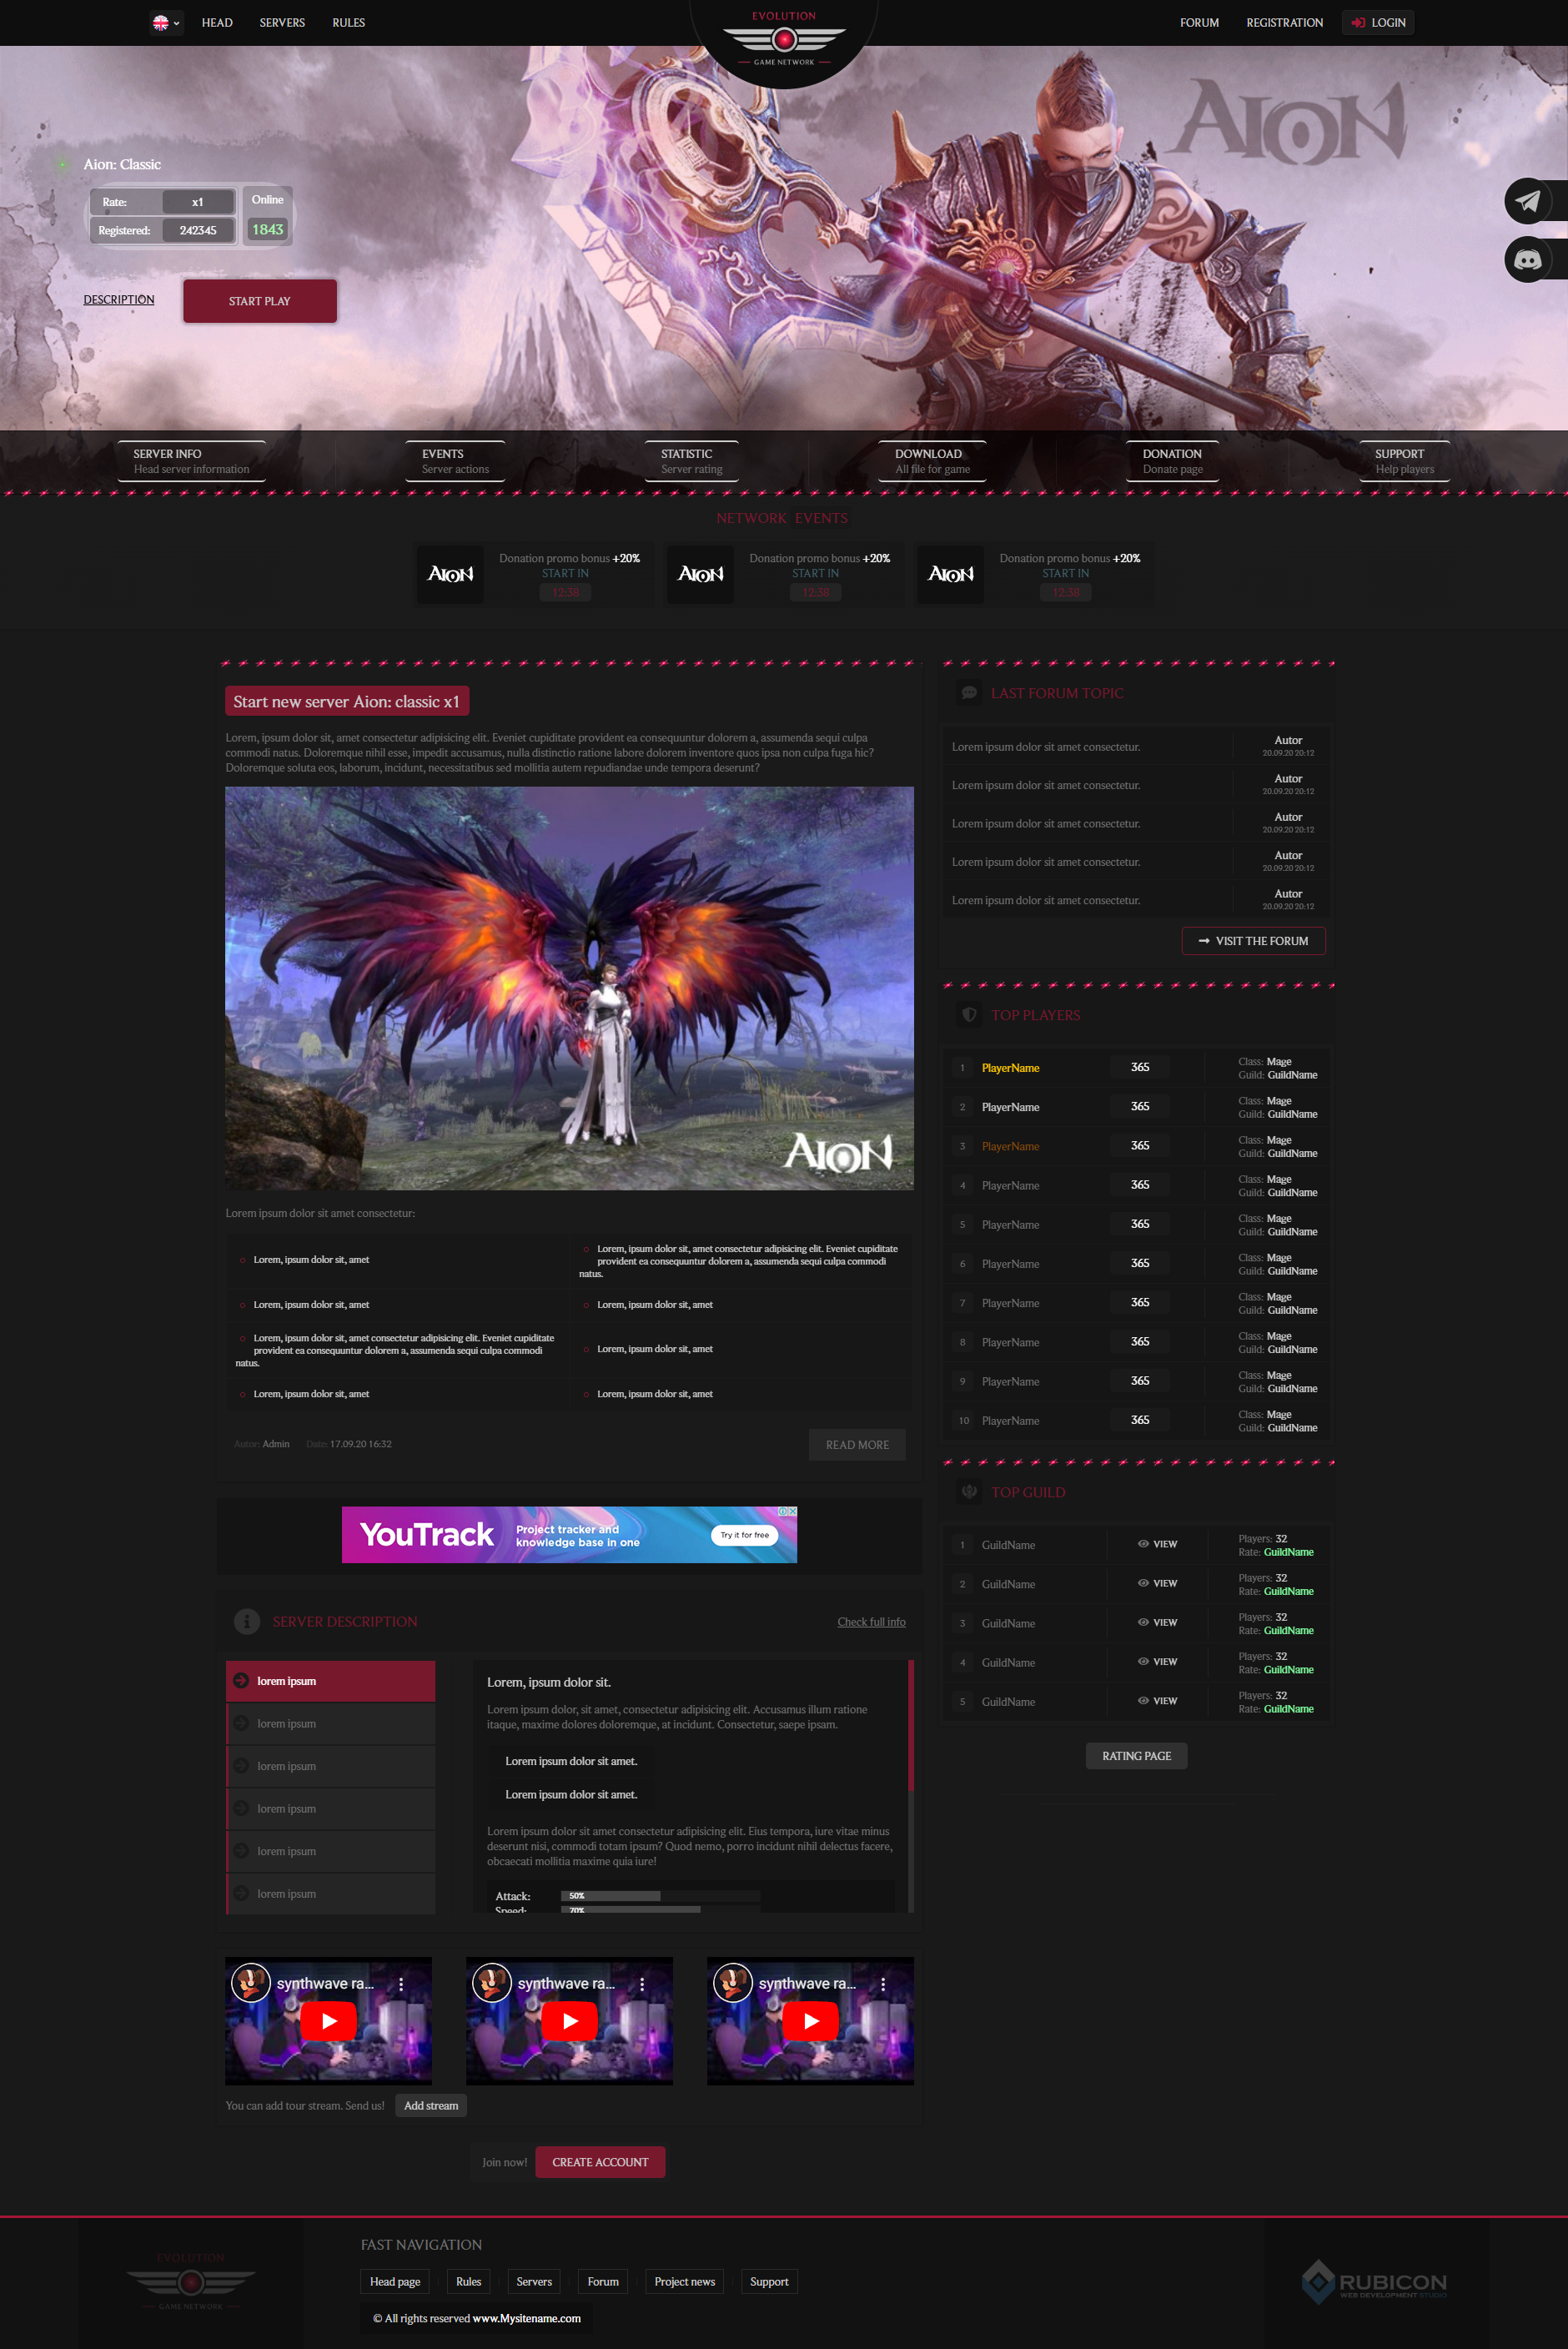1568x2349 pixels.
Task: View the rank 3 guild eye icon
Action: pos(1143,1622)
